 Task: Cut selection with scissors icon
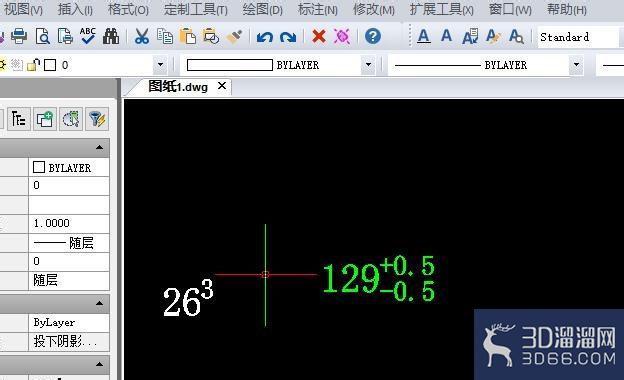[x=142, y=37]
